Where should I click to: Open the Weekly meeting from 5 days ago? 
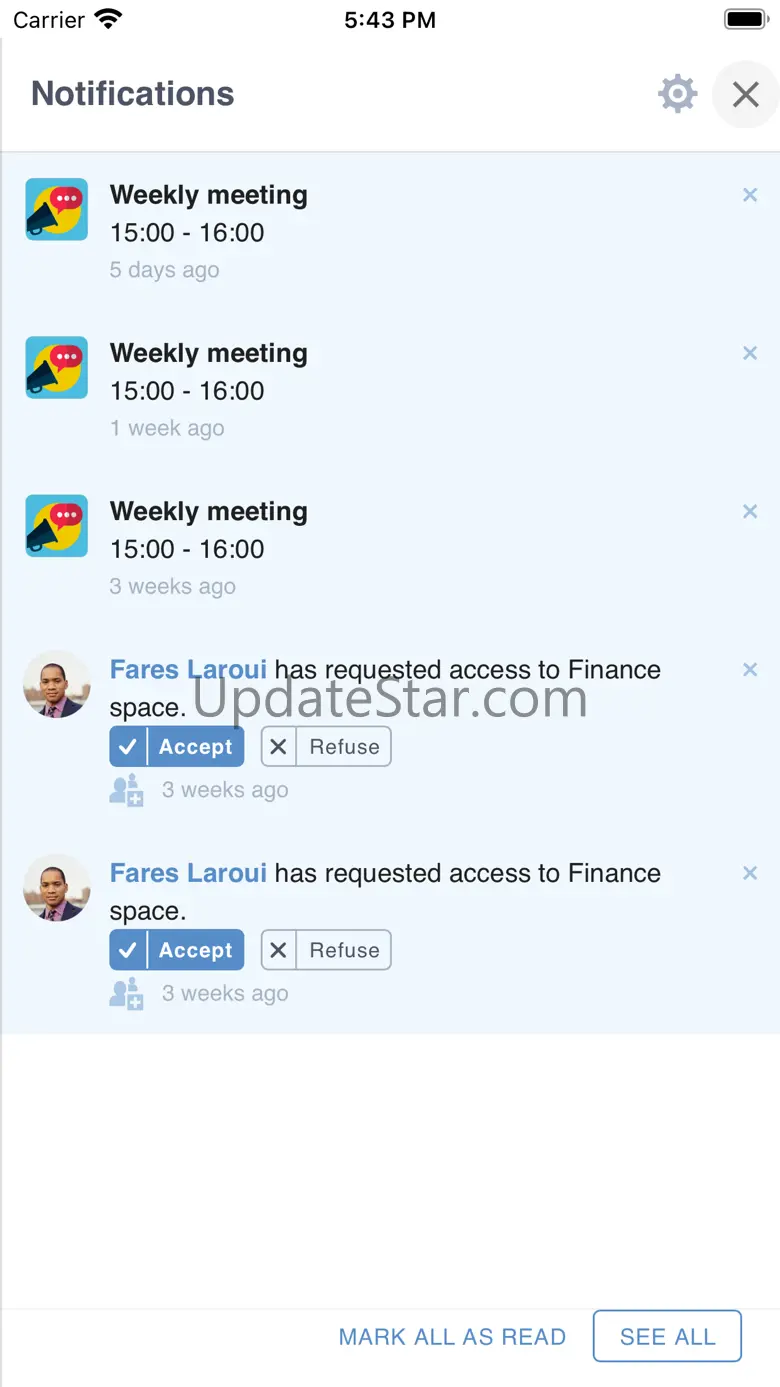click(x=208, y=195)
